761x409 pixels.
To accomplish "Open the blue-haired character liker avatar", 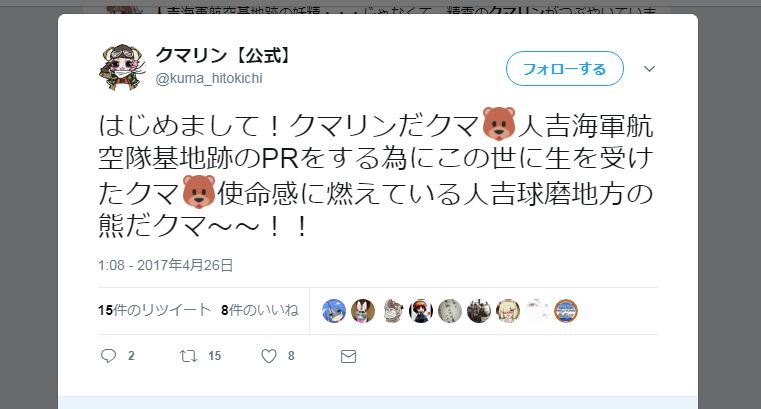I will coord(334,311).
